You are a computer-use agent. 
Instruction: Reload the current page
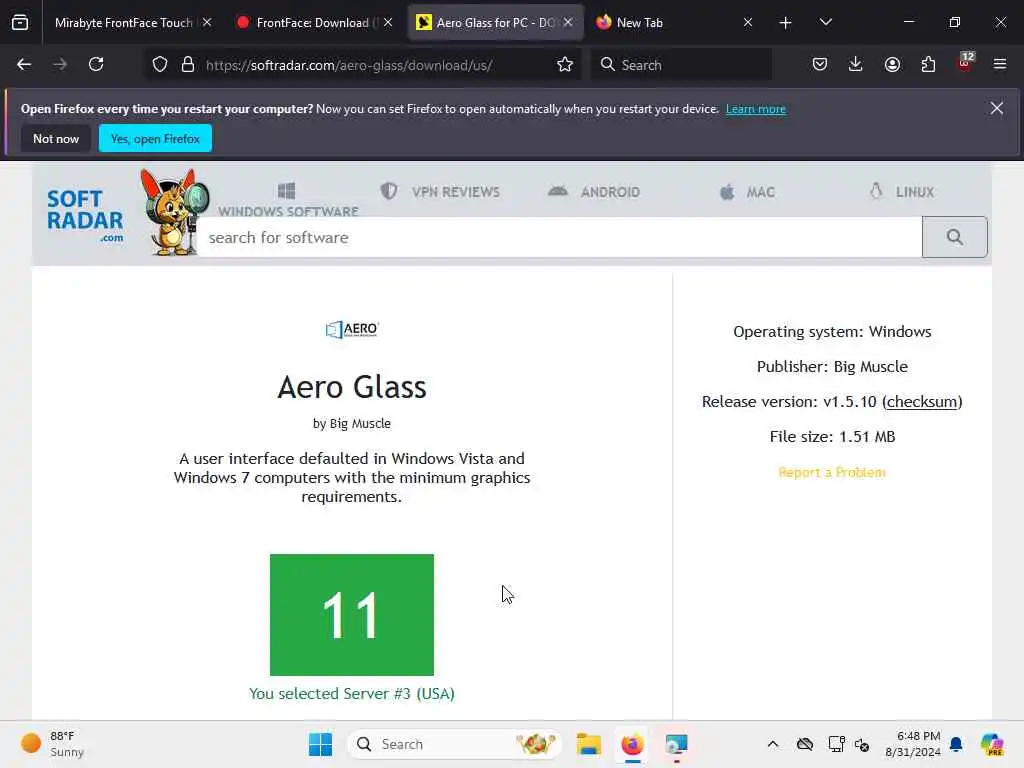point(96,64)
